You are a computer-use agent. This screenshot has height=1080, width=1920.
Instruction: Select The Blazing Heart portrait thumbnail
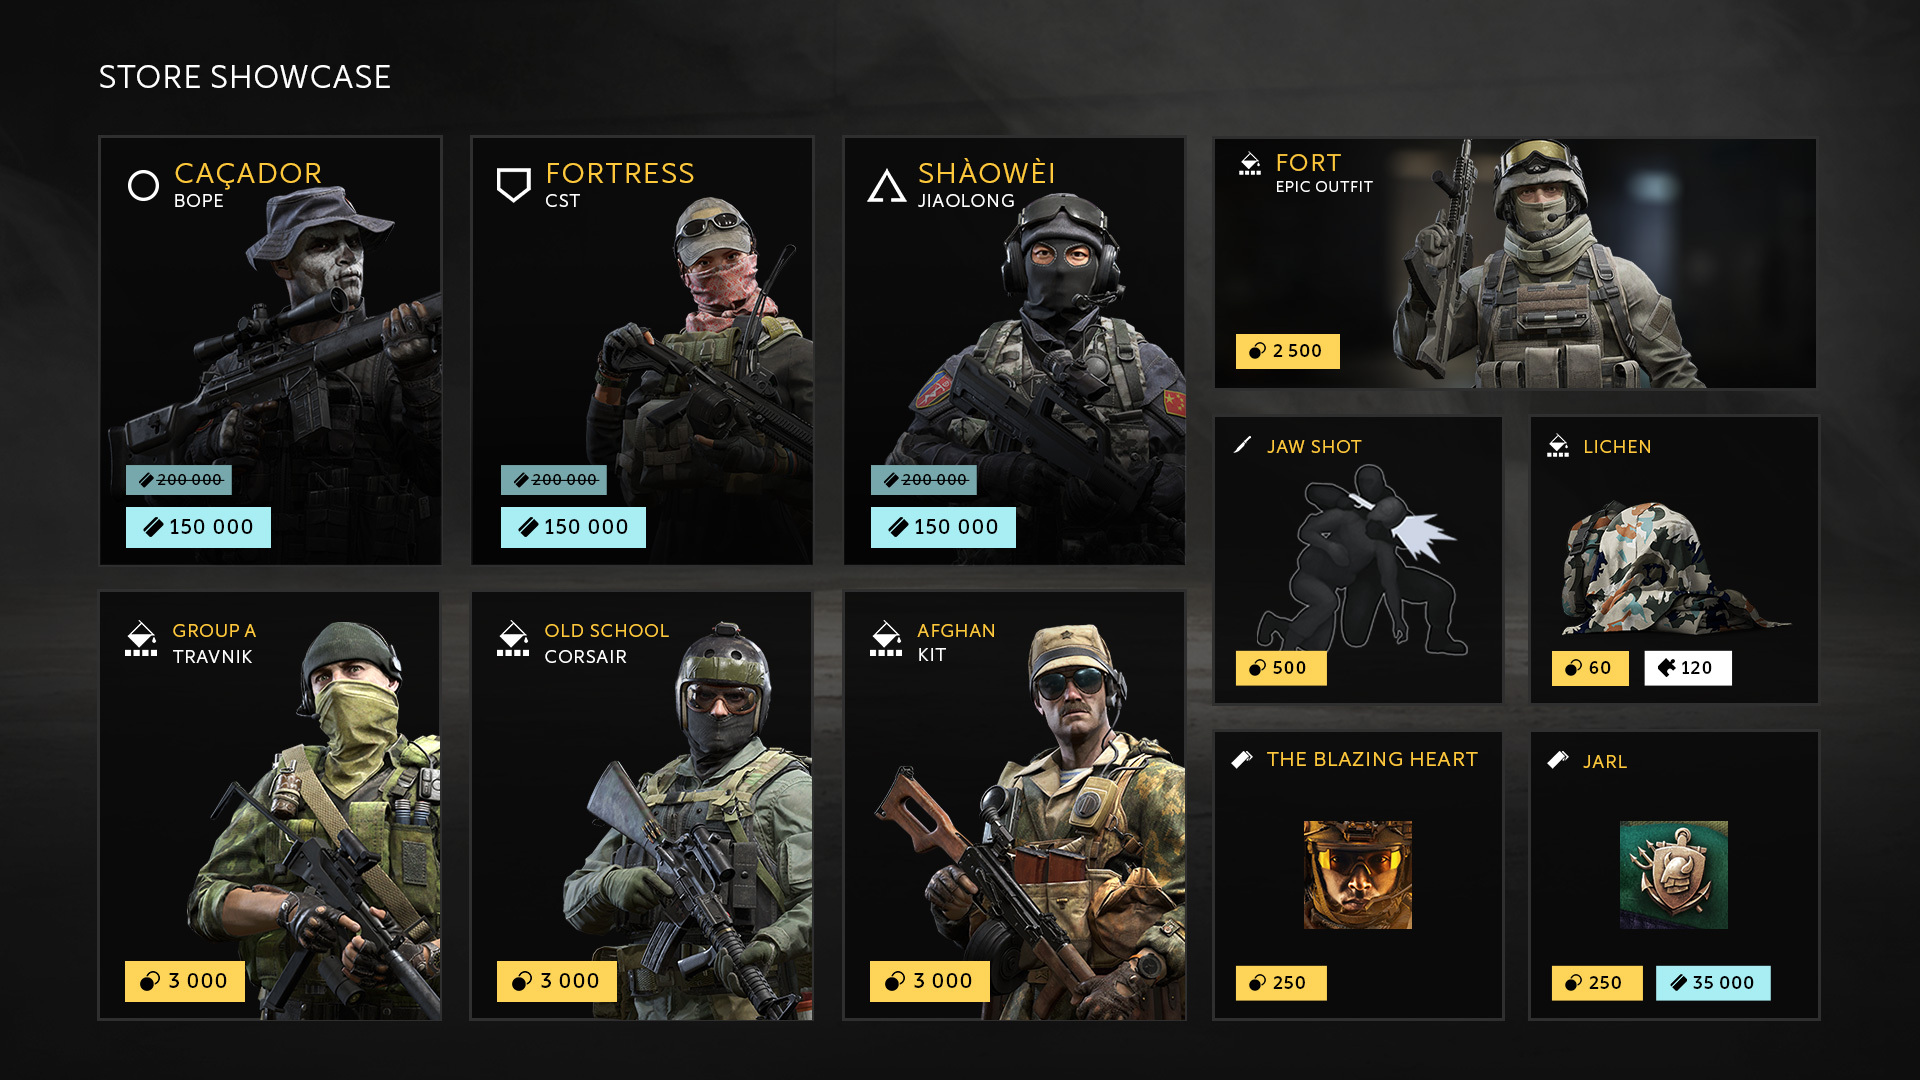tap(1358, 875)
